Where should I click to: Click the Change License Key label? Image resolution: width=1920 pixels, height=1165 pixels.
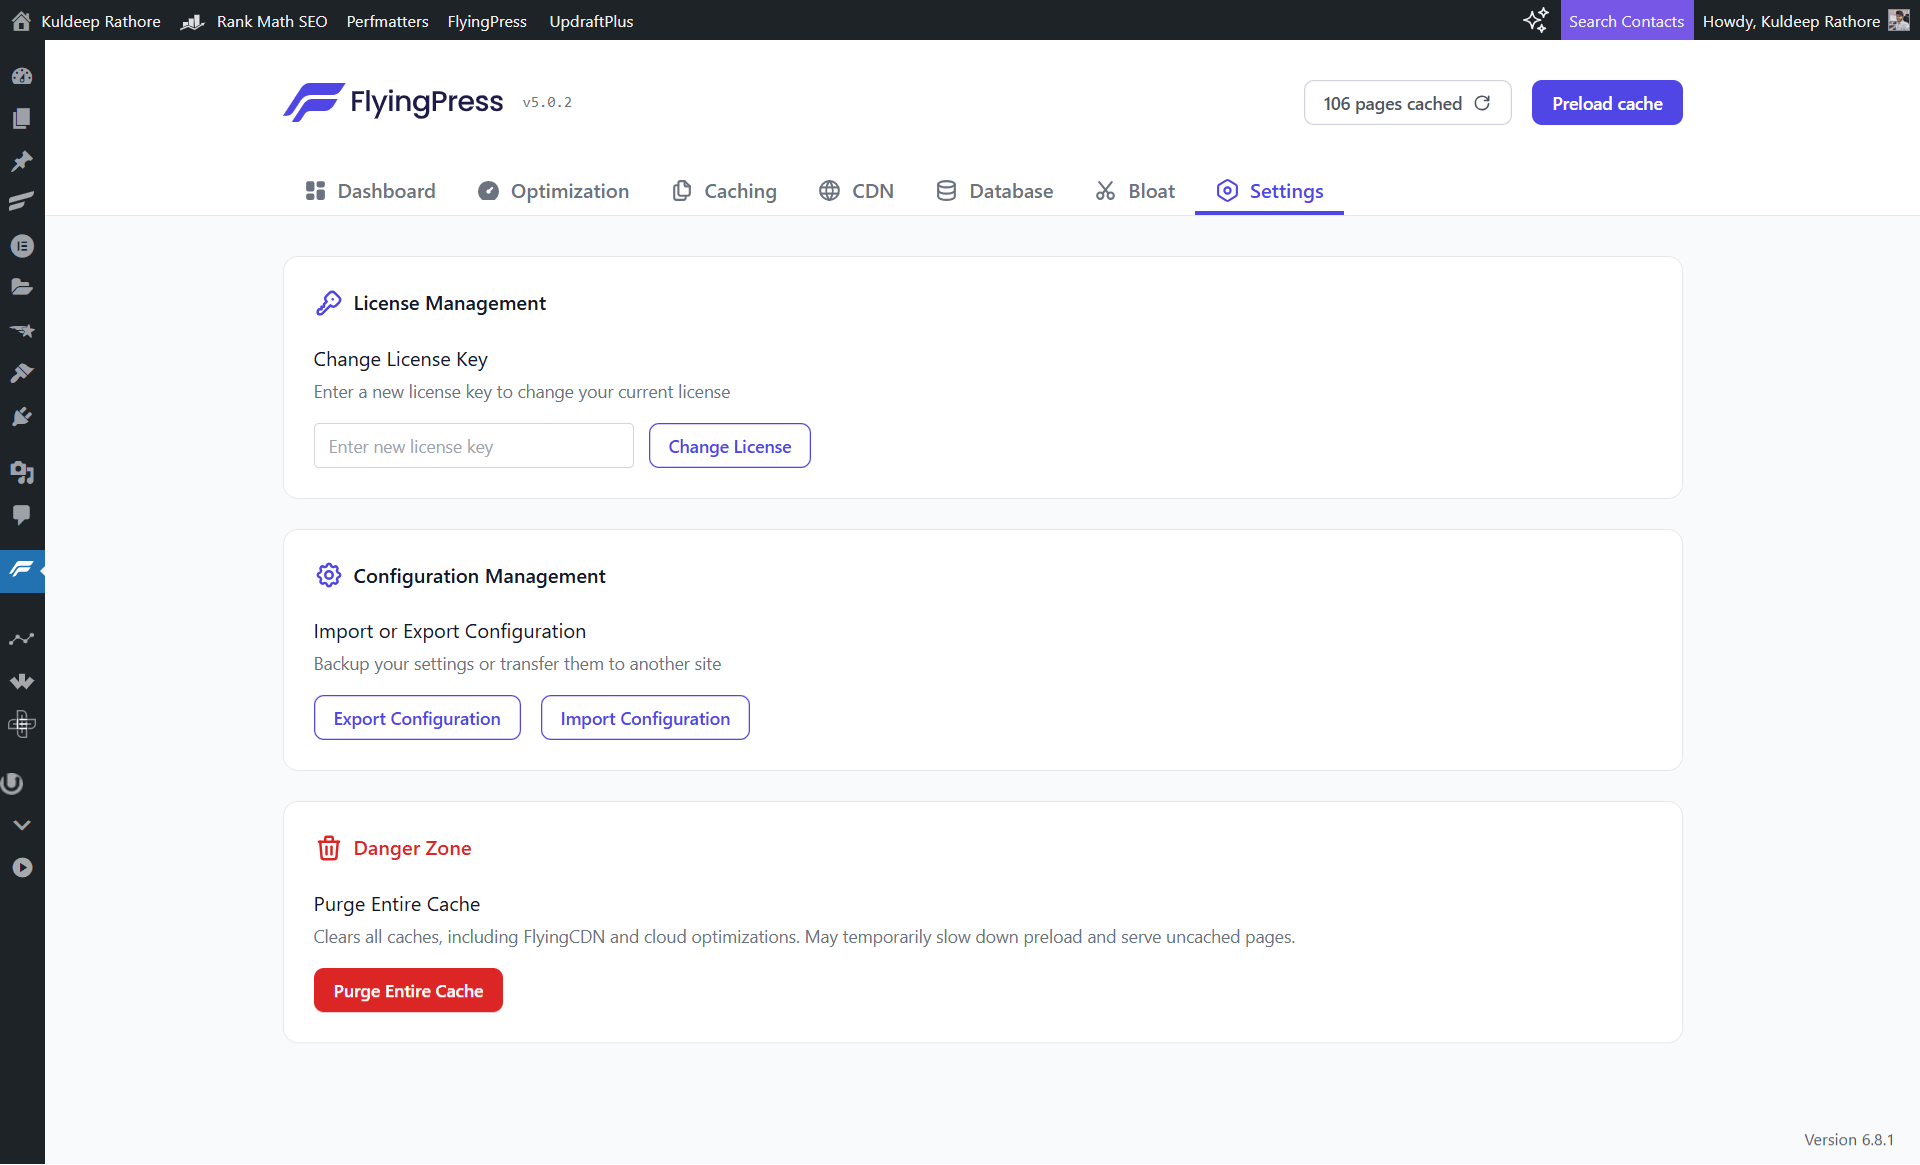click(x=400, y=359)
